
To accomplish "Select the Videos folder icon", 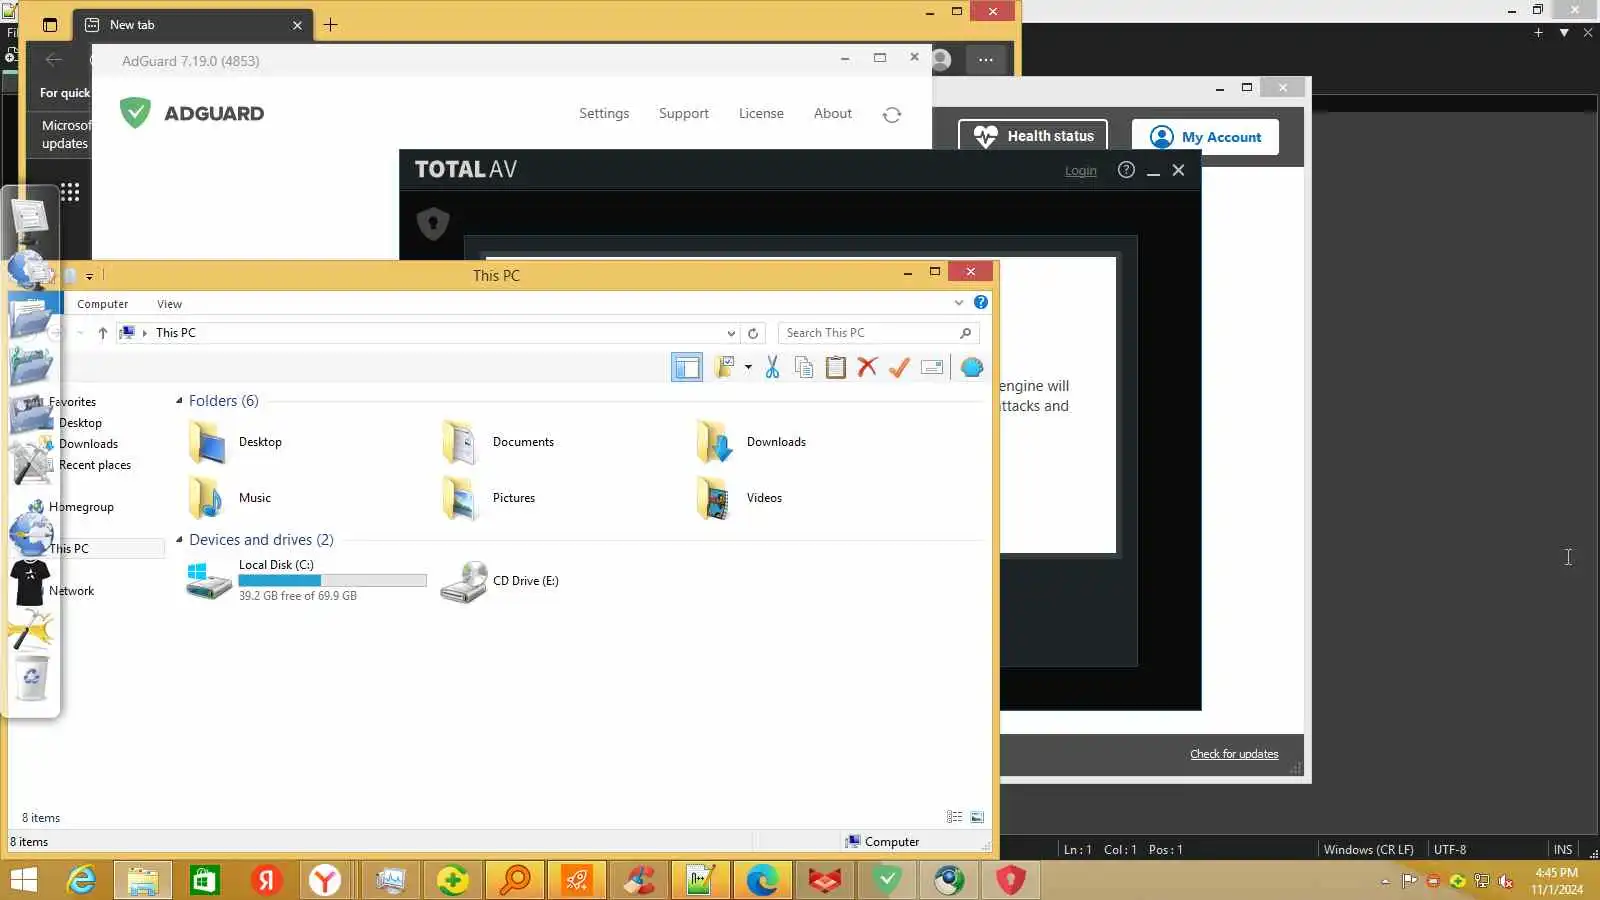I will click(715, 498).
